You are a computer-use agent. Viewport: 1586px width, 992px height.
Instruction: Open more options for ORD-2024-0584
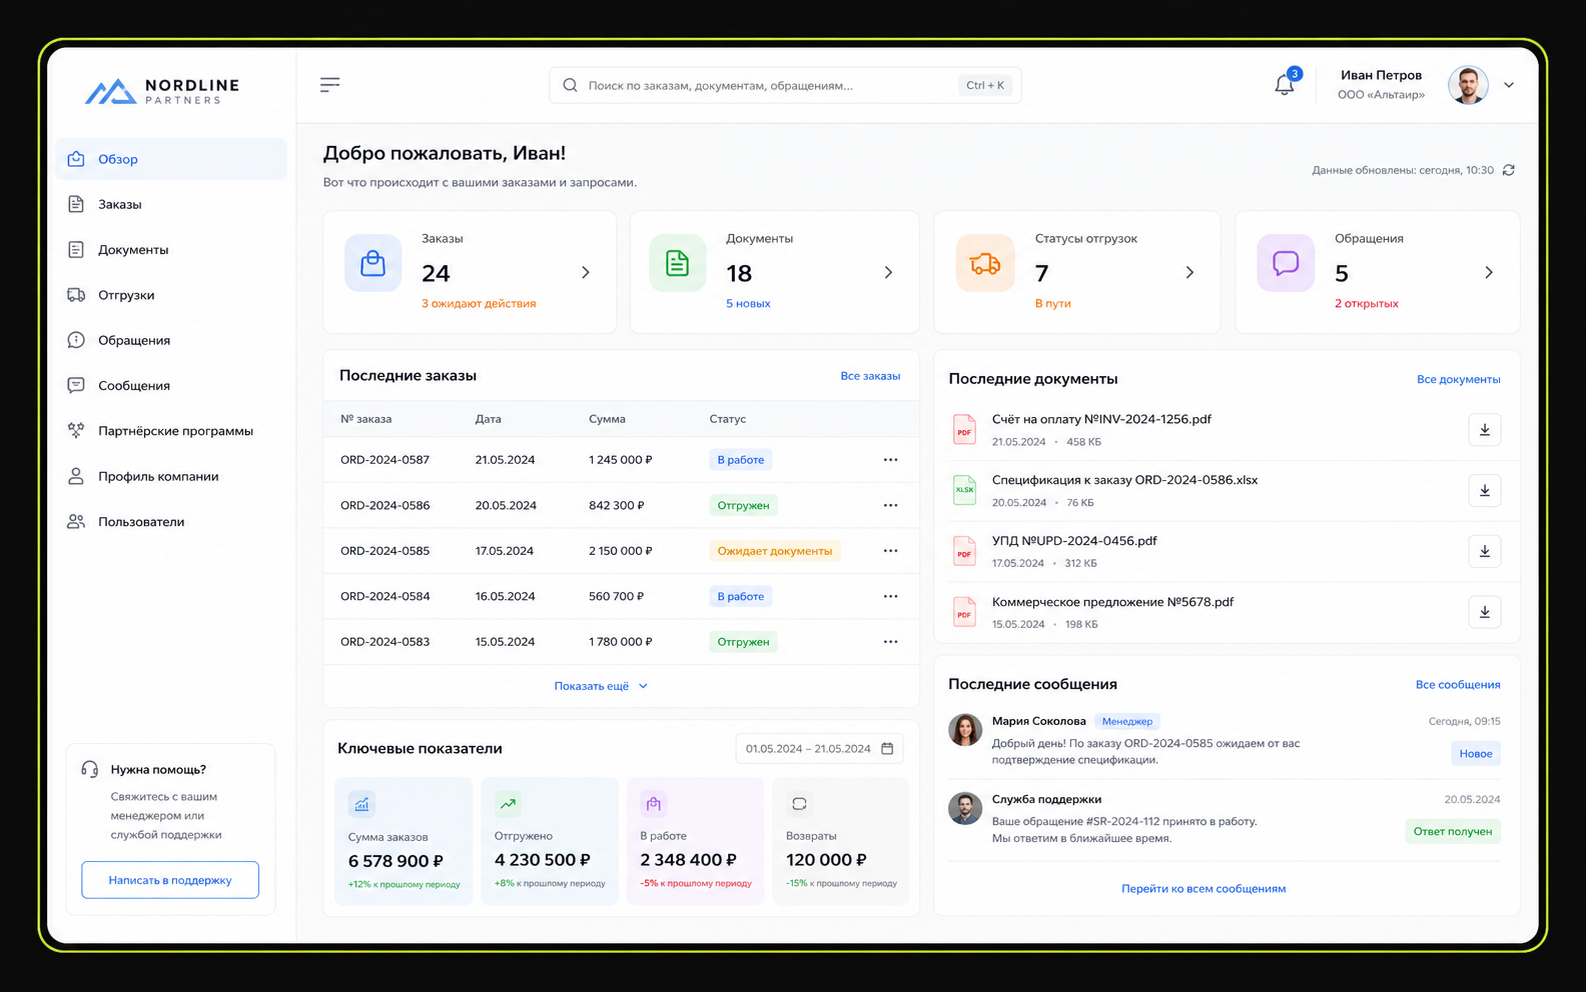click(x=891, y=596)
